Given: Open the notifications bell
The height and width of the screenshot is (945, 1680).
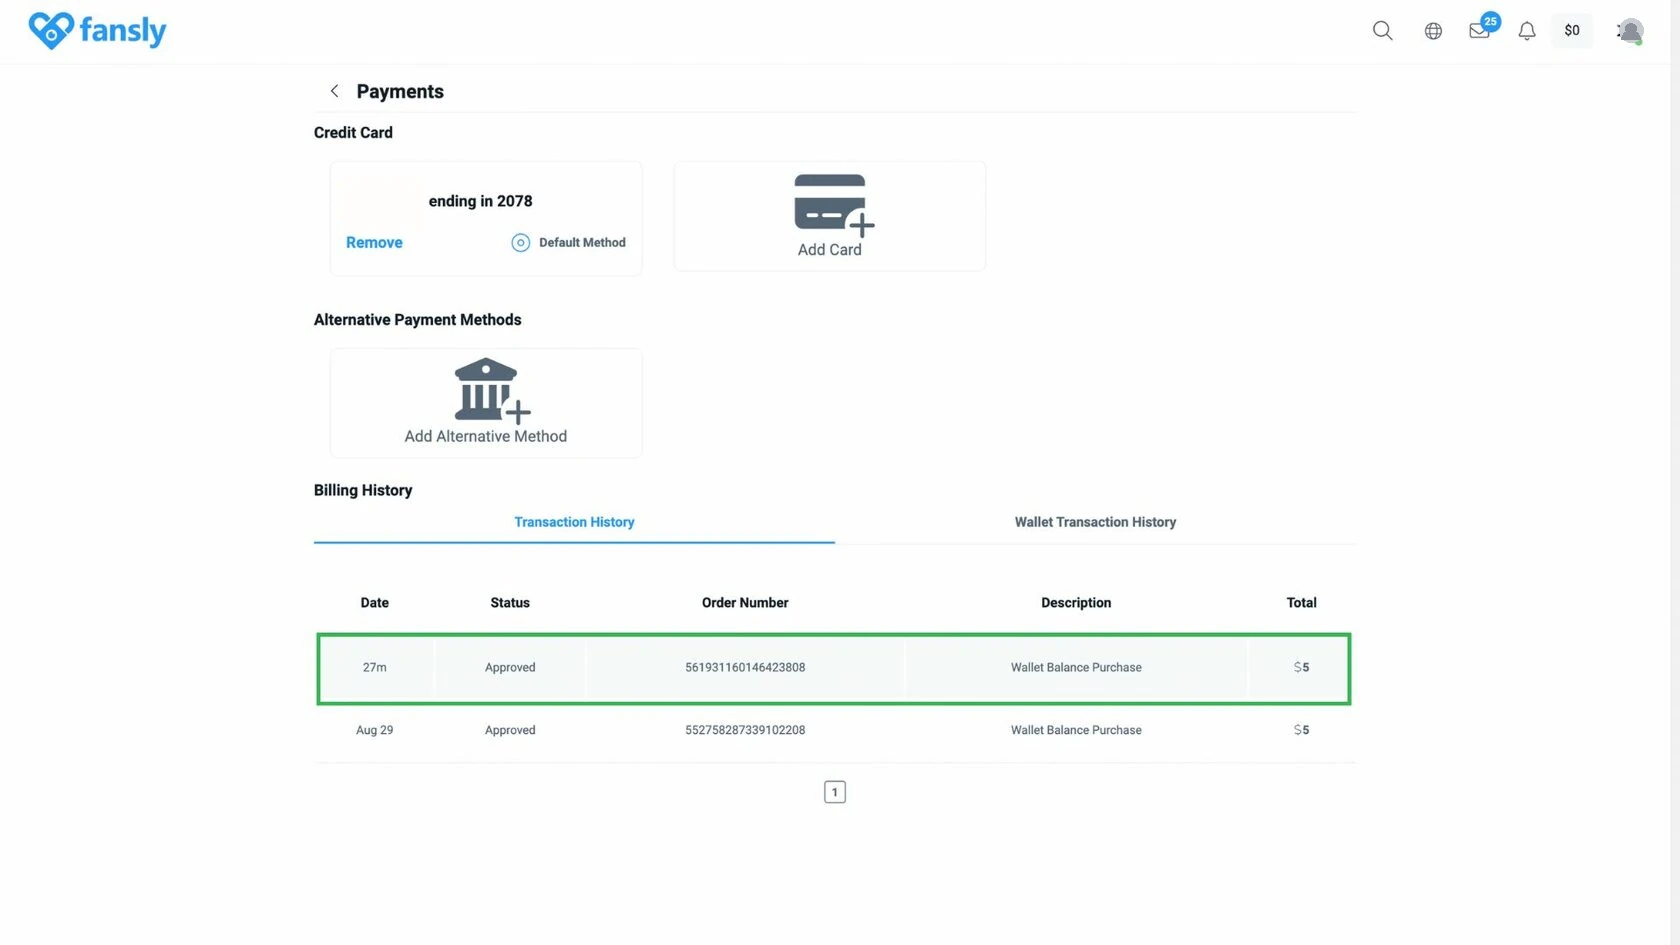Looking at the screenshot, I should point(1526,31).
